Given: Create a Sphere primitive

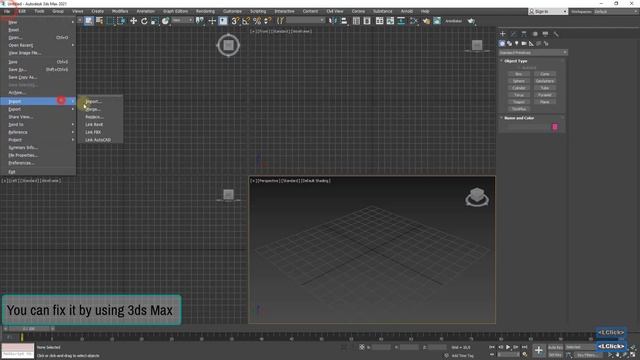Looking at the screenshot, I should click(519, 81).
